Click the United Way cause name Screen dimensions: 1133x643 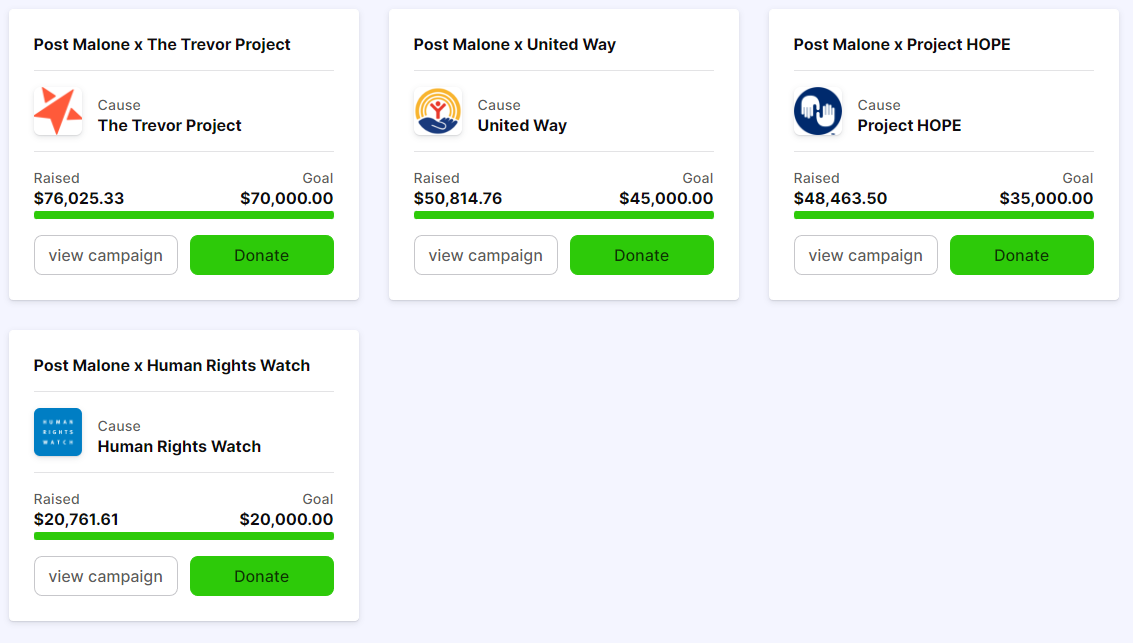click(x=522, y=126)
